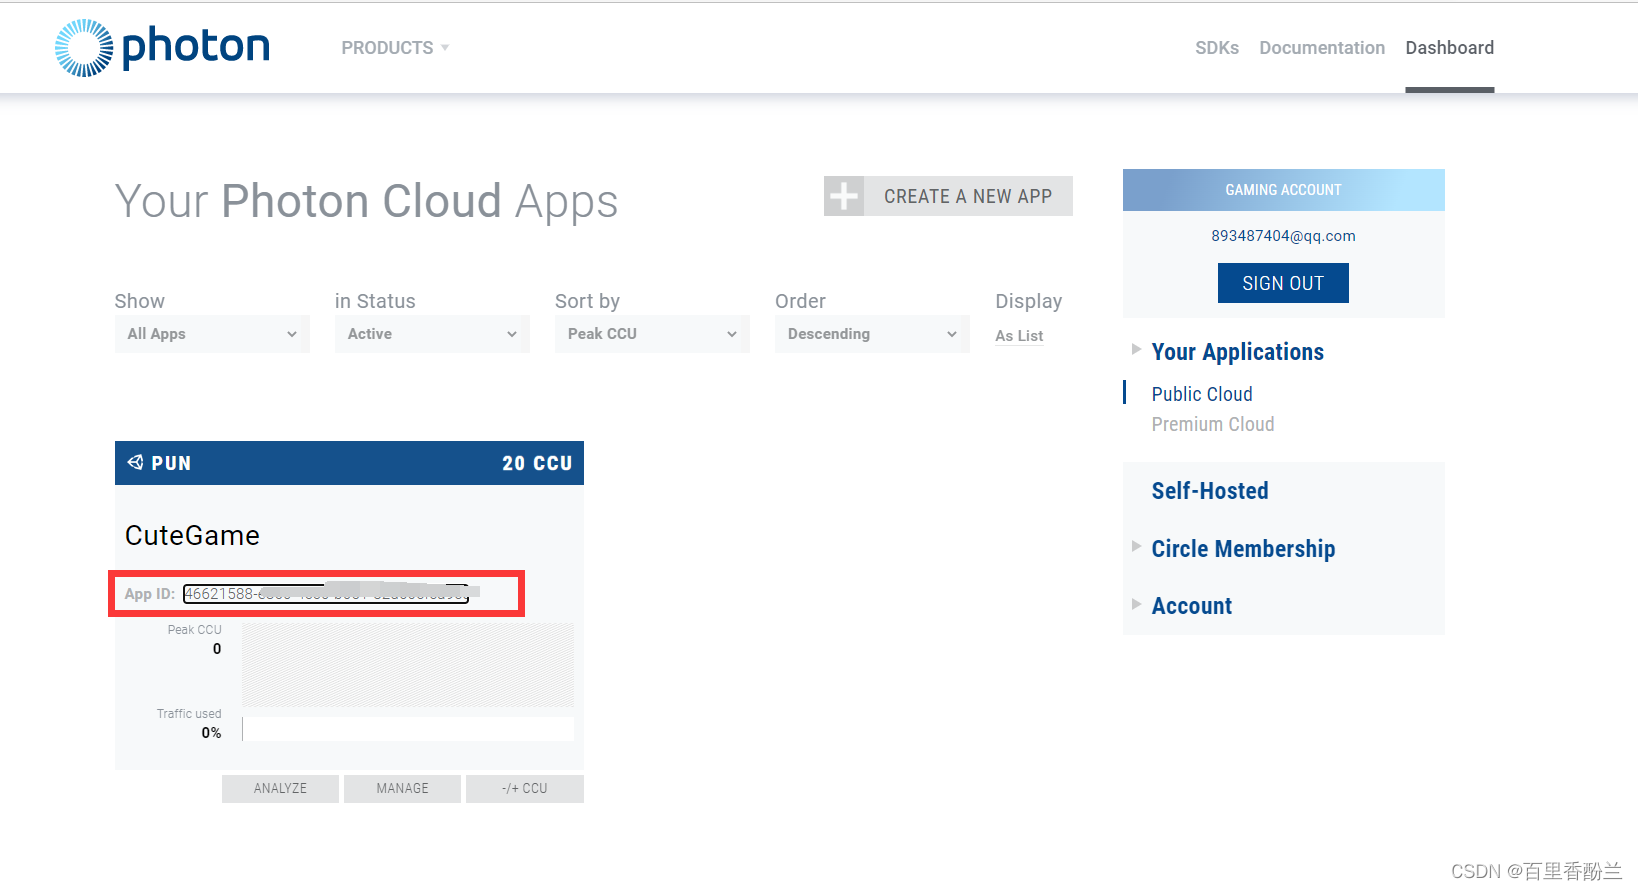Open the in Status Active dropdown
1638x890 pixels.
tap(432, 334)
